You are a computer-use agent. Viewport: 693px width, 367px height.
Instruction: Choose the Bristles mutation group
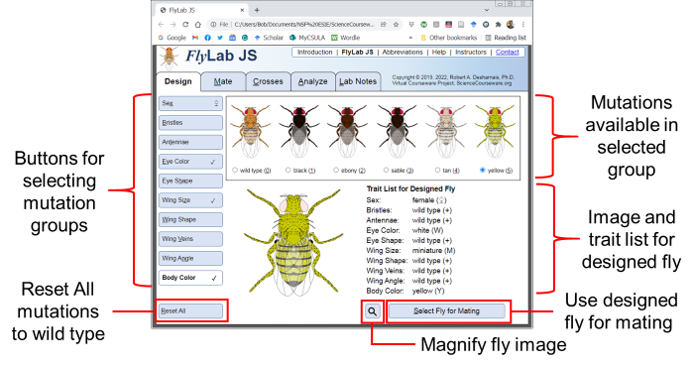[x=190, y=123]
